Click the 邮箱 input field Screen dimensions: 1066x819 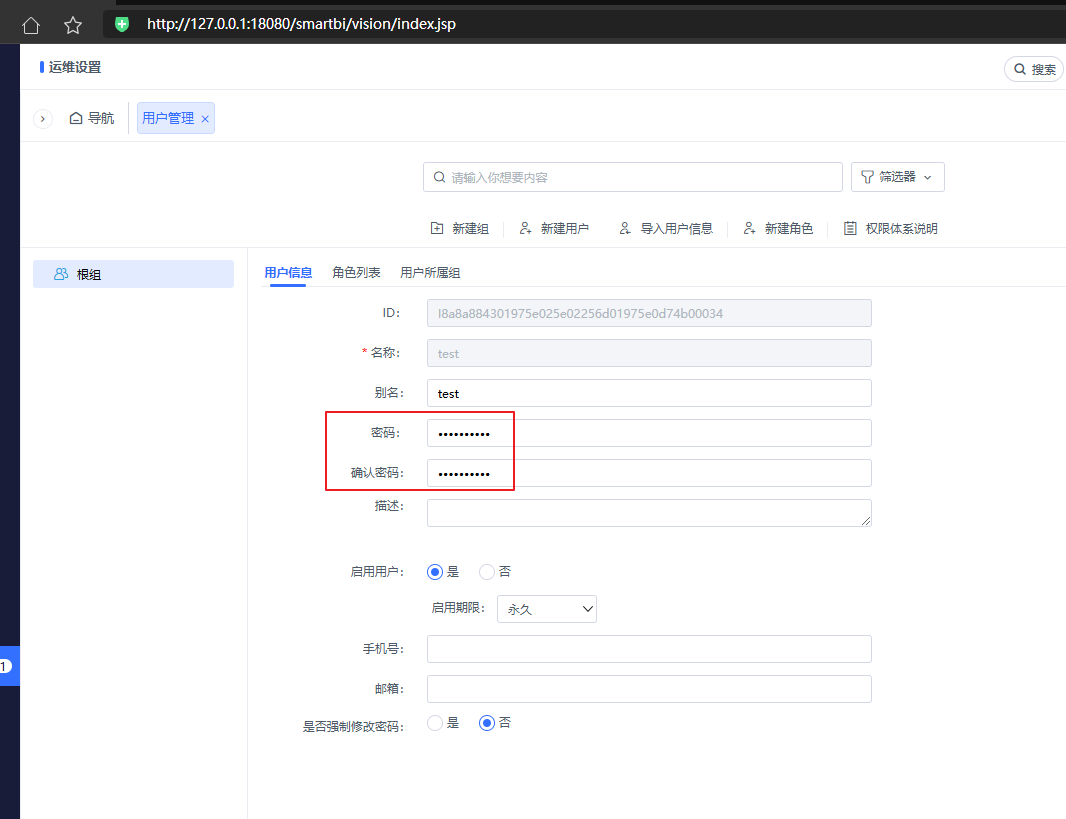tap(649, 689)
